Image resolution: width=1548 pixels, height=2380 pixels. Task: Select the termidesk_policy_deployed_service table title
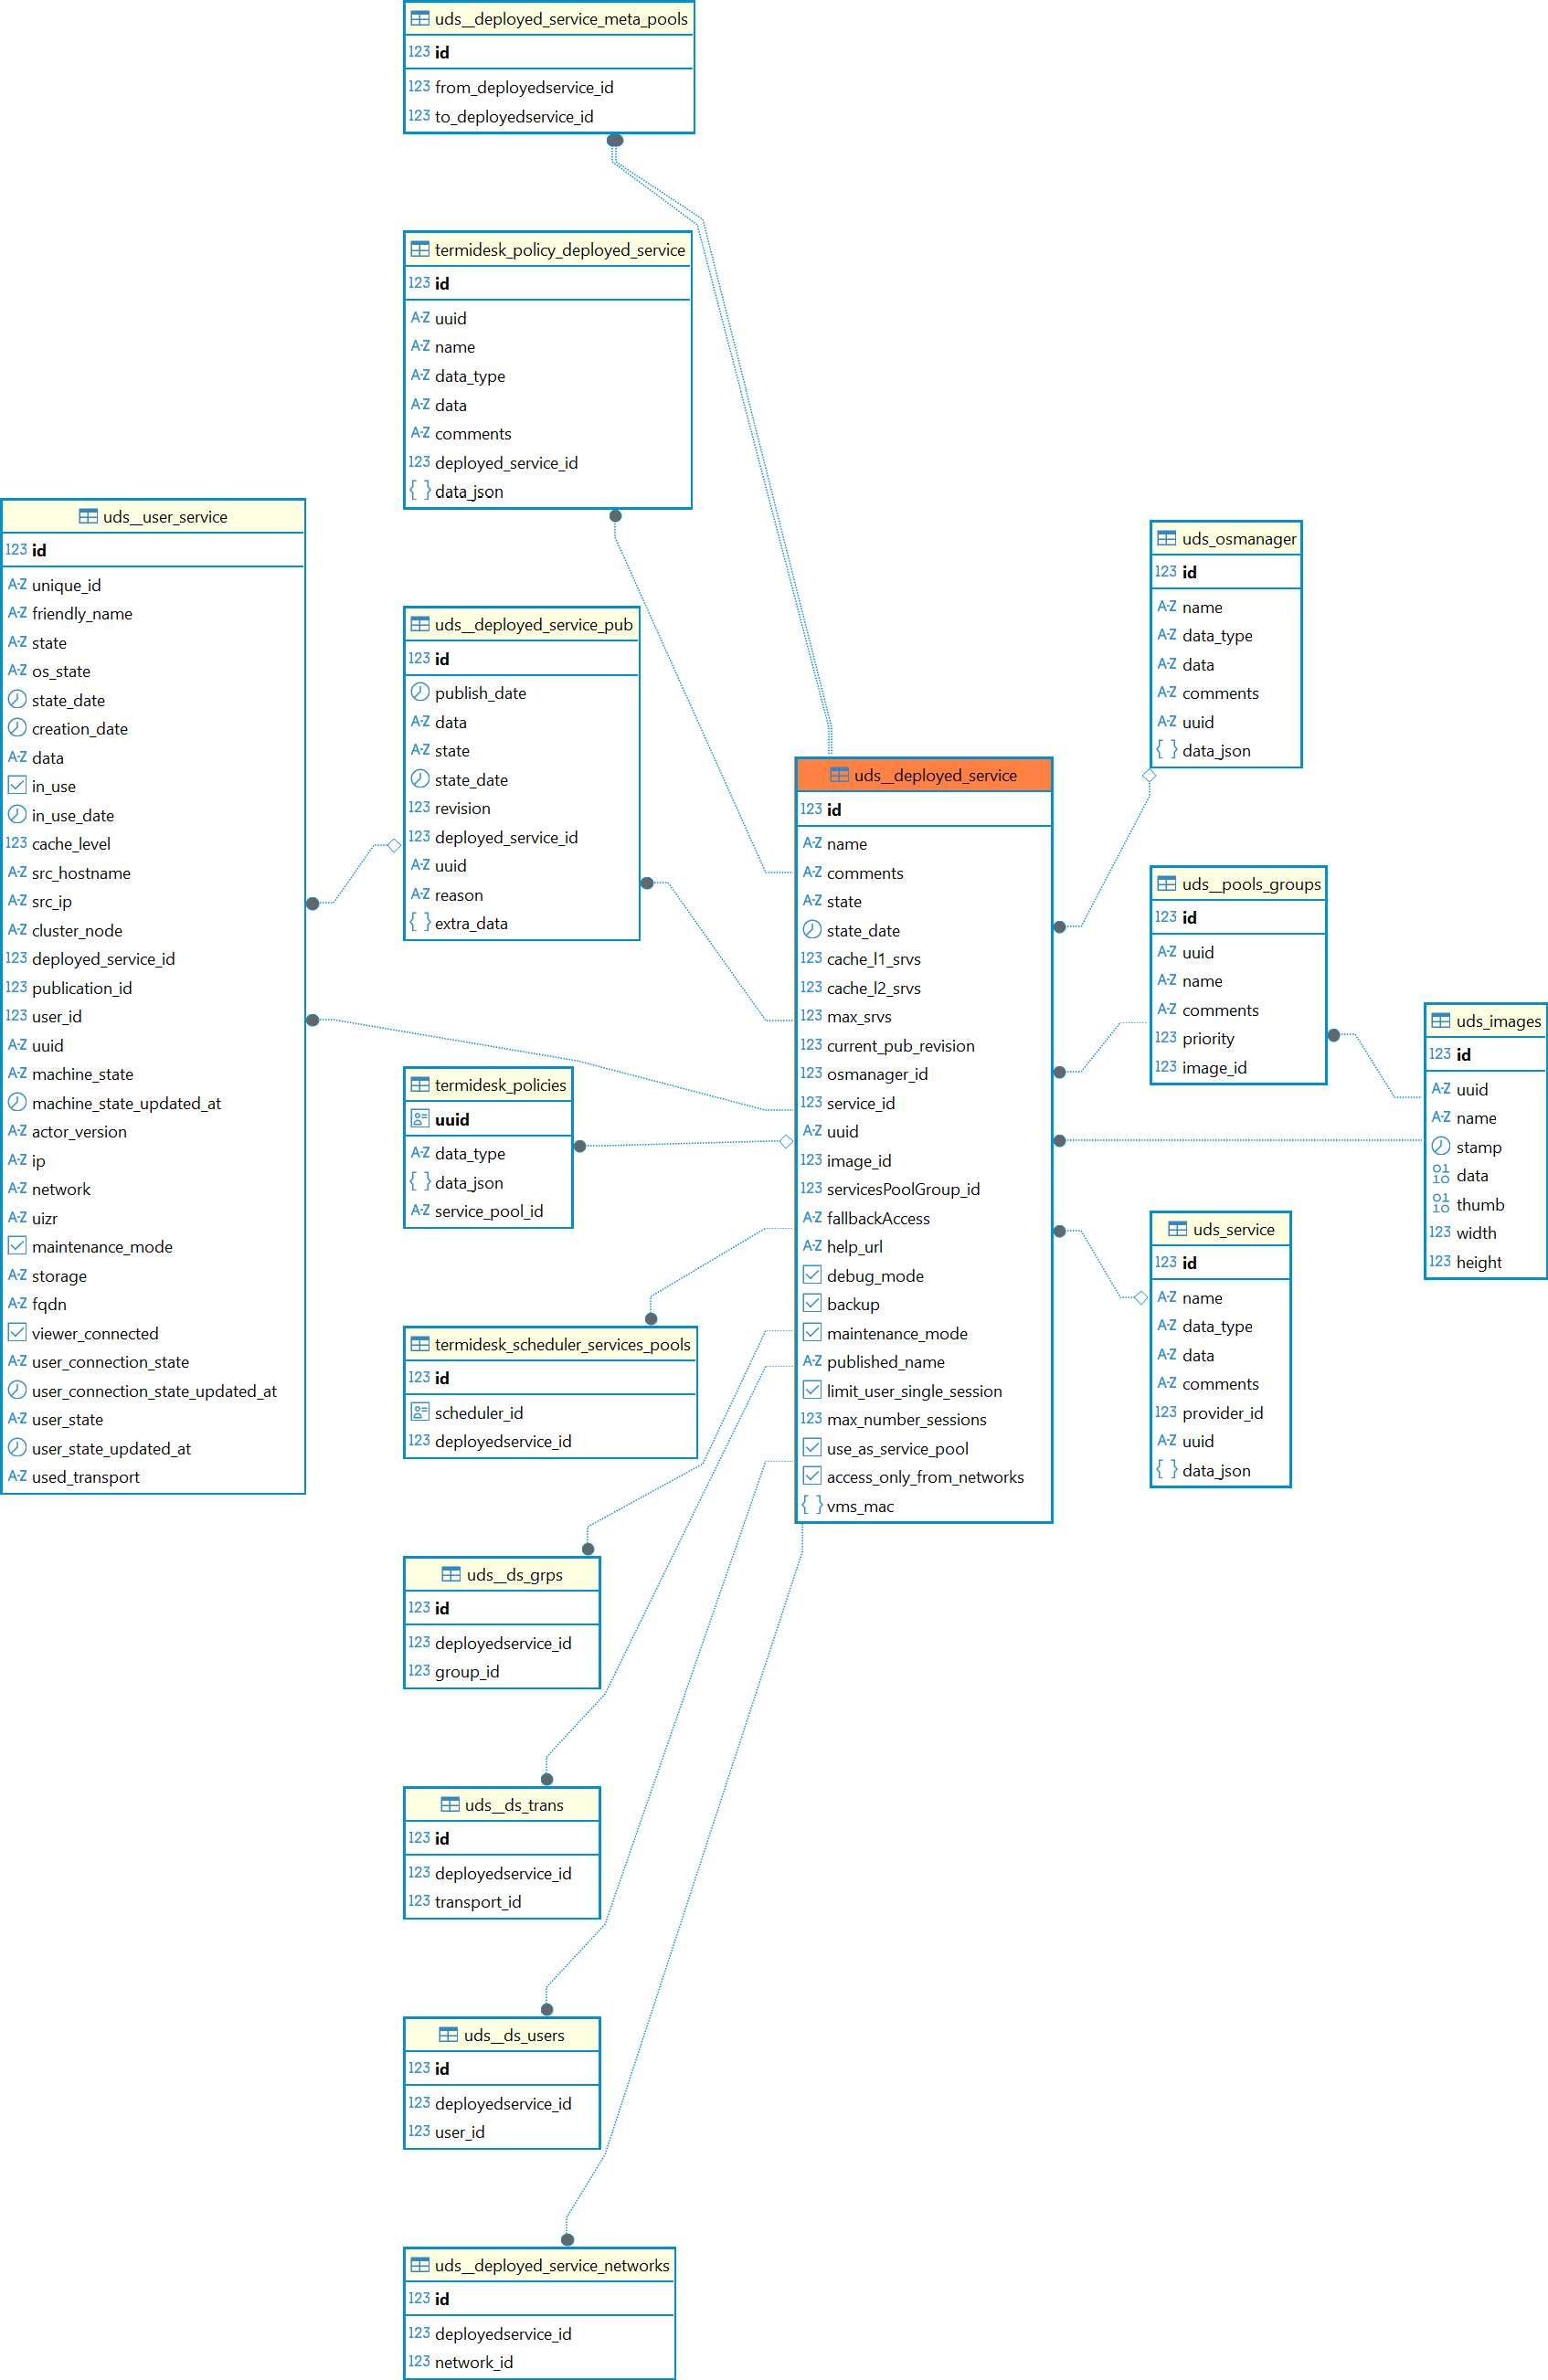click(559, 250)
